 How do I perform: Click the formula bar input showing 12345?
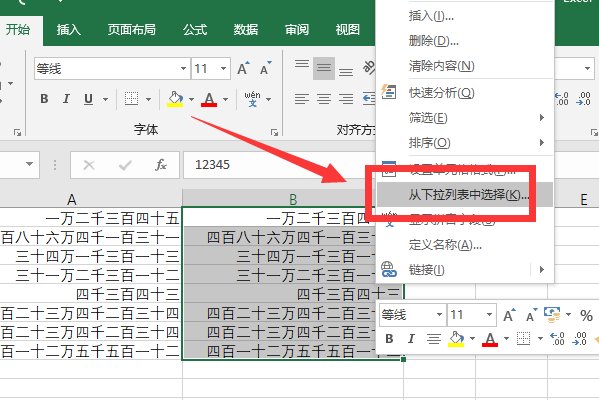pos(279,165)
